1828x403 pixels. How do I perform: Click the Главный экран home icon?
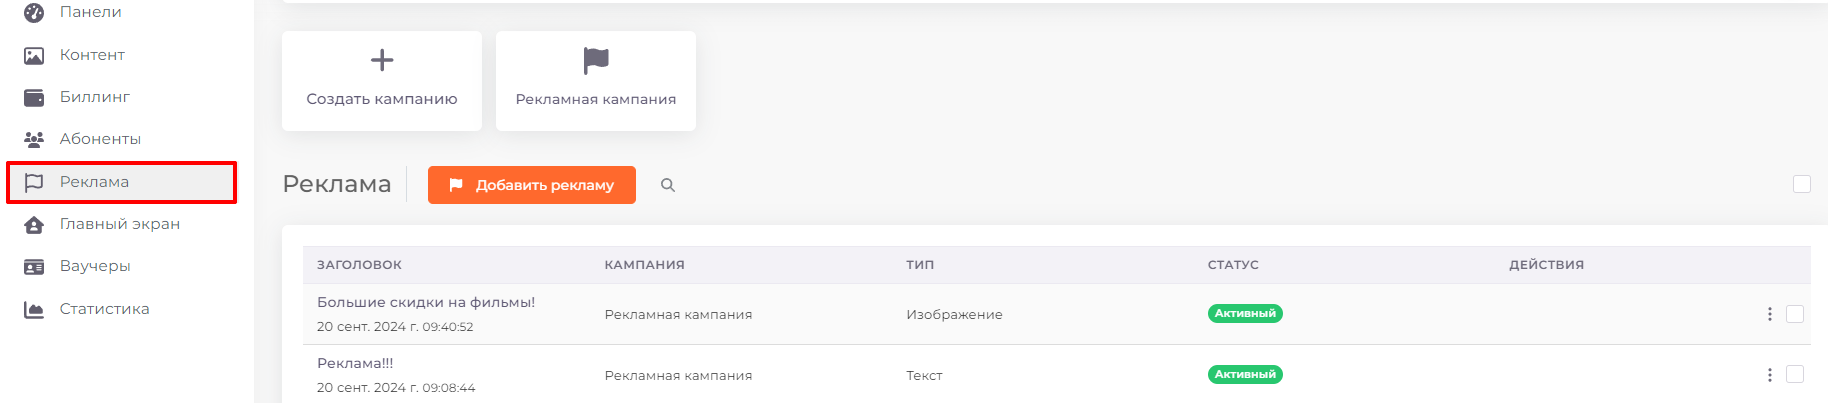[34, 224]
